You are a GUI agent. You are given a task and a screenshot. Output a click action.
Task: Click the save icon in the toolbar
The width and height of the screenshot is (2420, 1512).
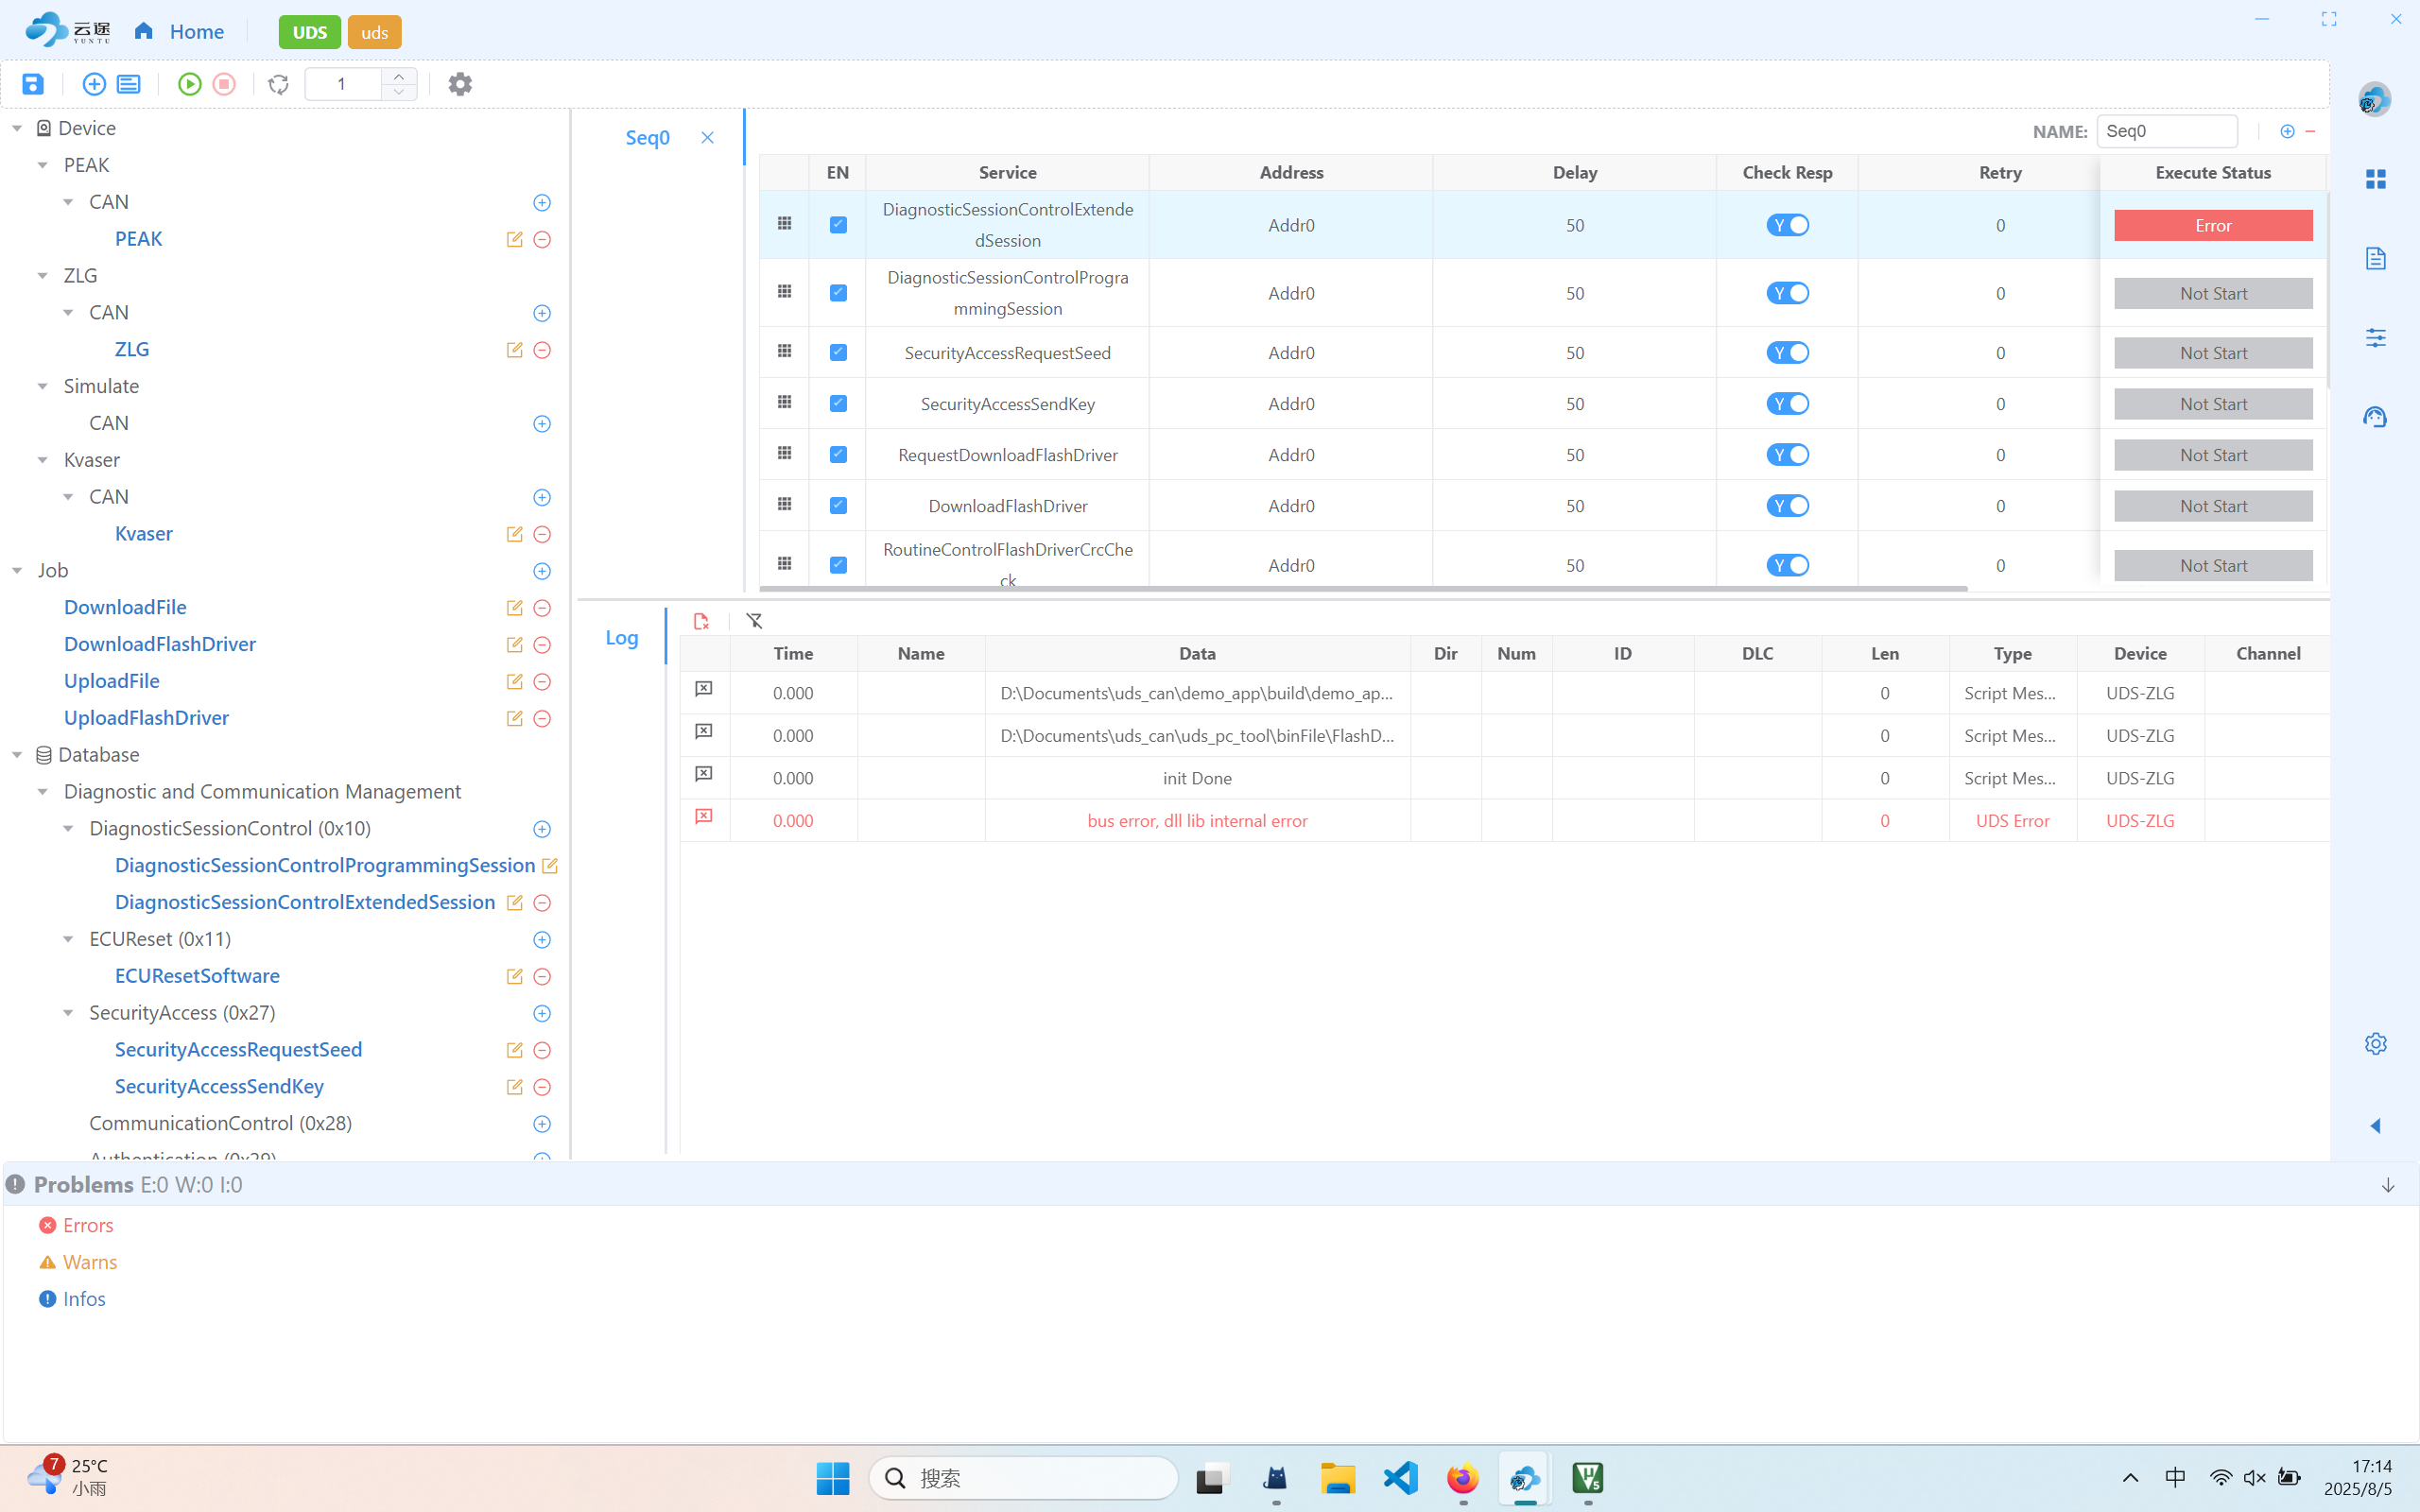(33, 84)
